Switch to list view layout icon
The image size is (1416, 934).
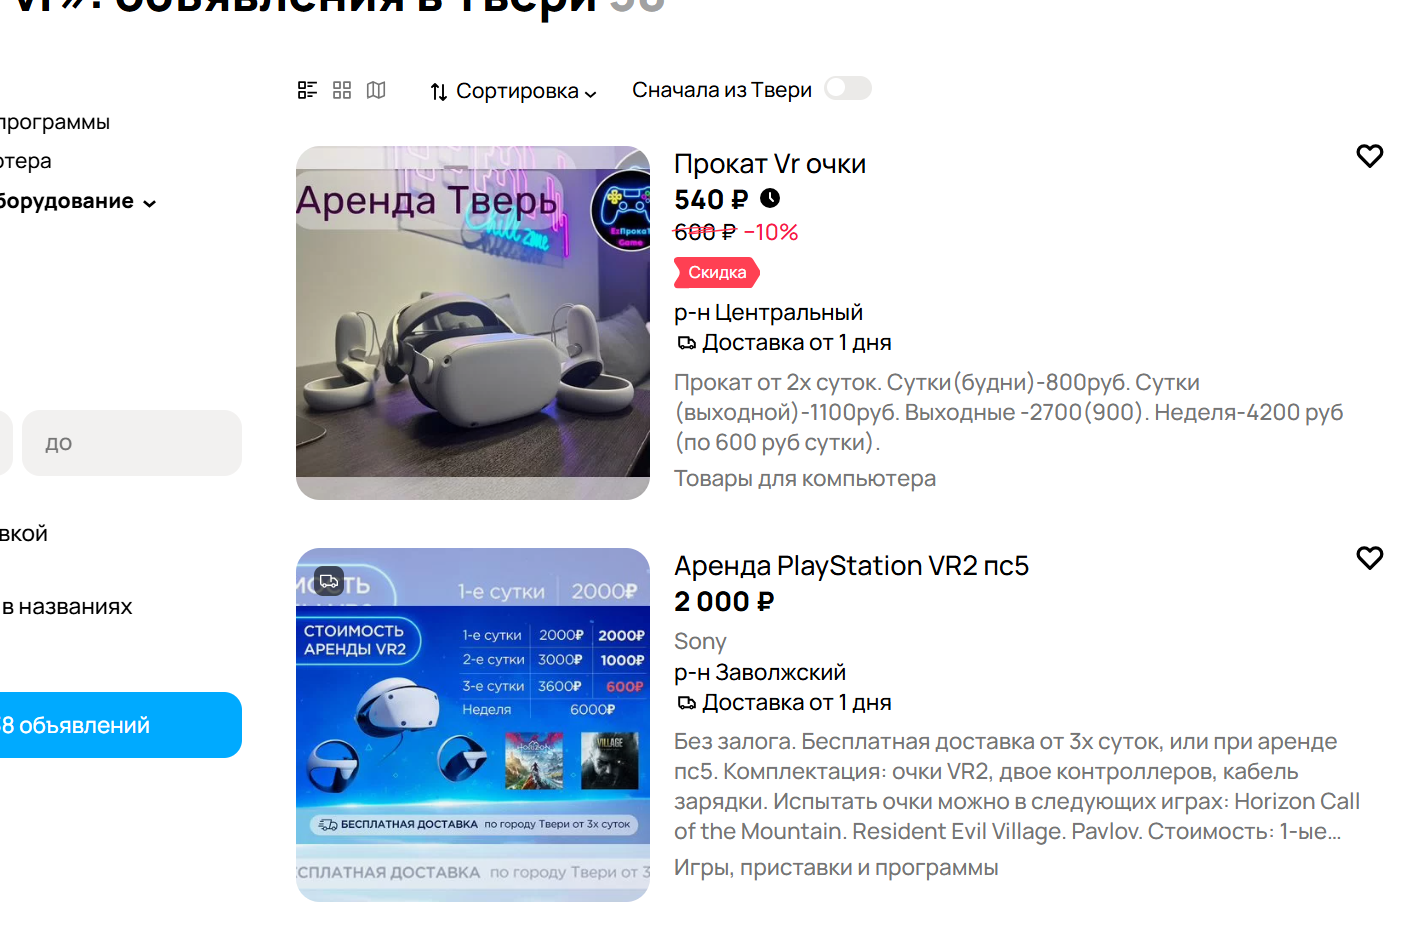coord(307,90)
